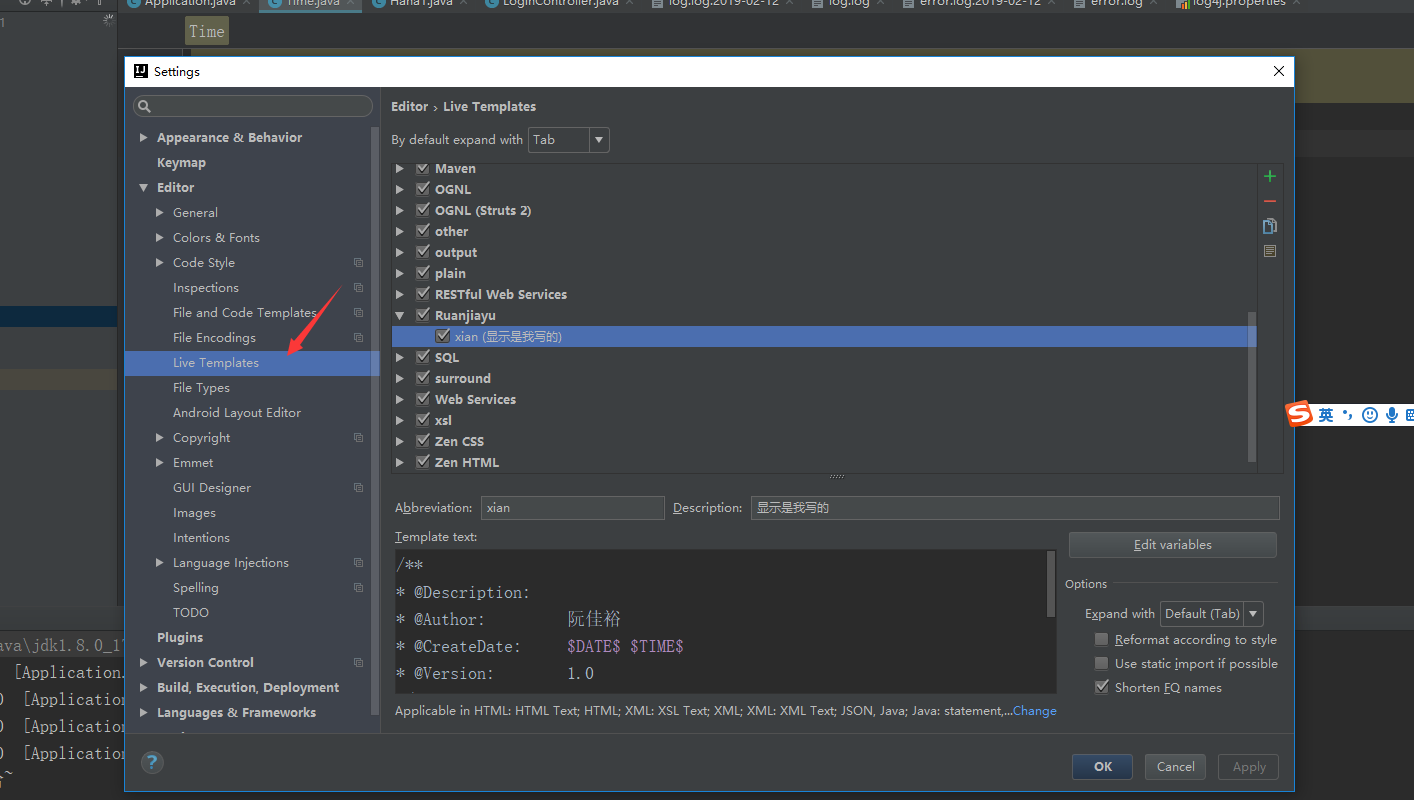Click the Apply button
1414x800 pixels.
click(x=1249, y=767)
